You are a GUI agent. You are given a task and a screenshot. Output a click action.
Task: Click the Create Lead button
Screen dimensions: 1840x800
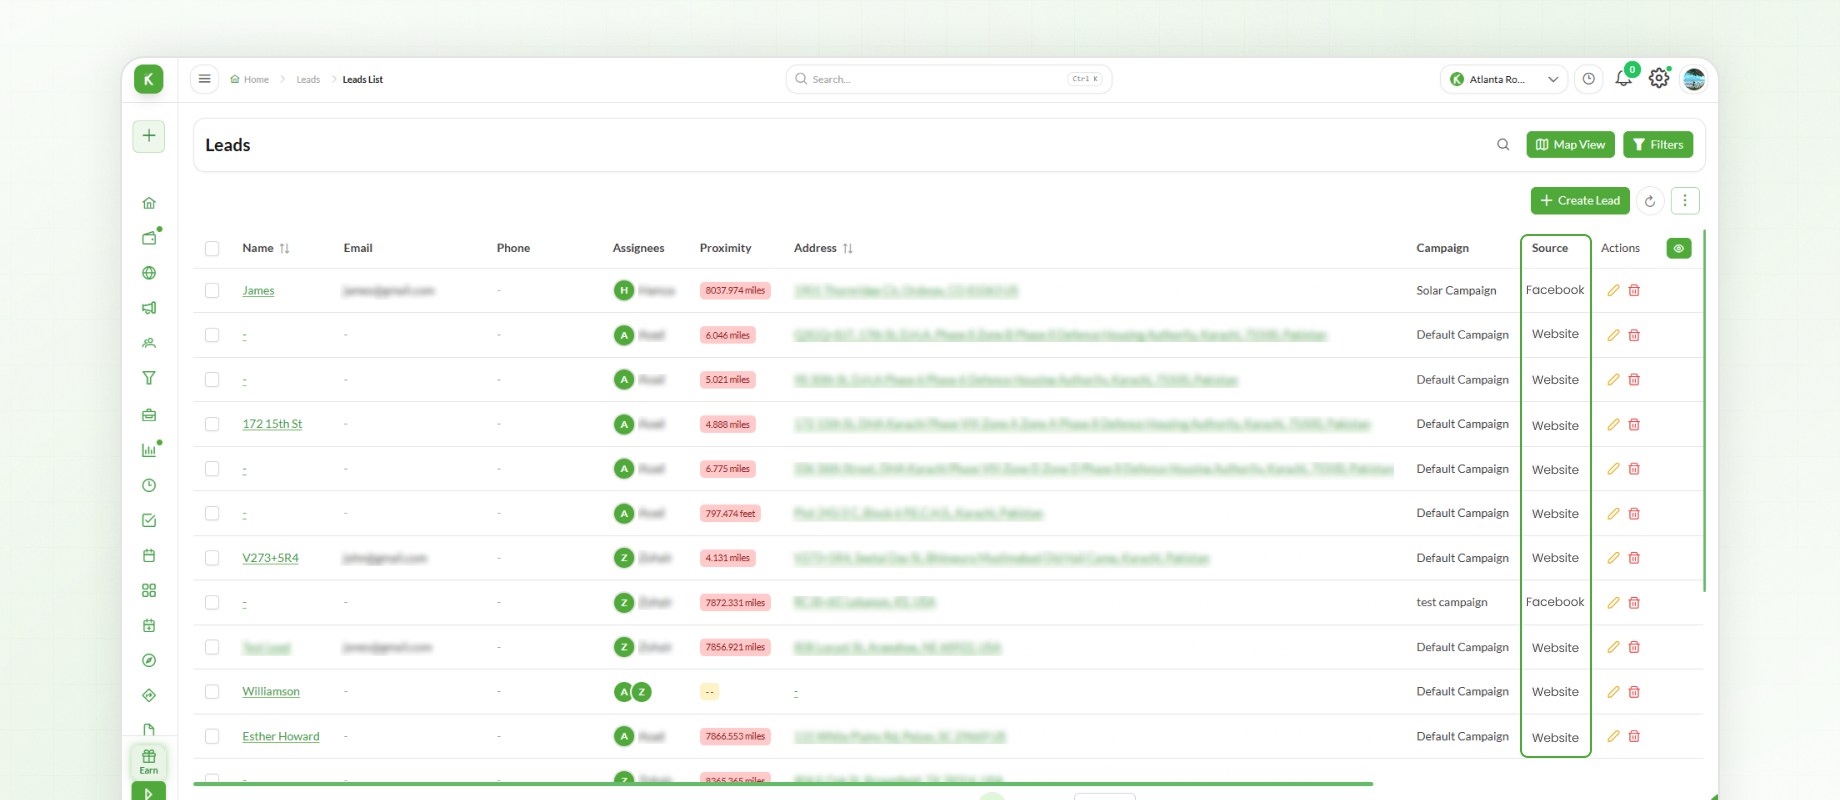[x=1580, y=201]
